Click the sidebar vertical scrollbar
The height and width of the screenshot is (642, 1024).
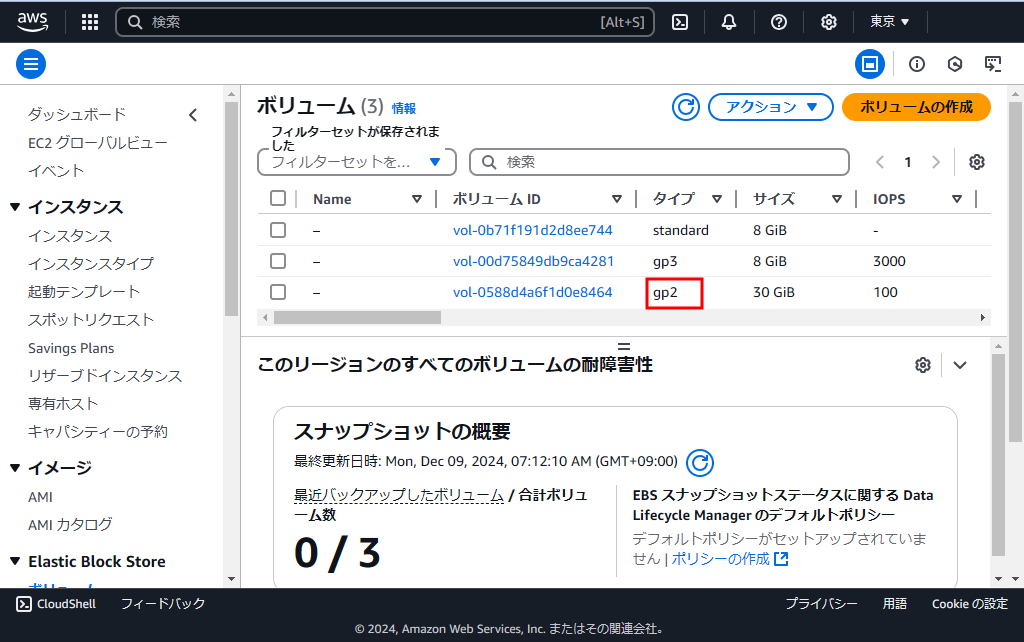[x=231, y=209]
